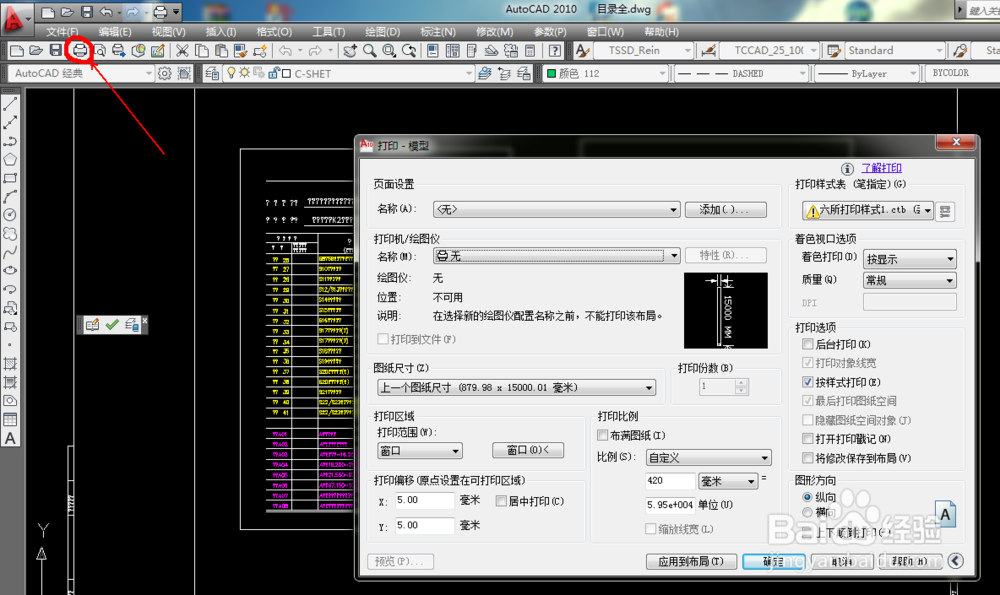1000x595 pixels.
Task: Open the Plot Scale dropdown showing Custom
Action: (709, 457)
